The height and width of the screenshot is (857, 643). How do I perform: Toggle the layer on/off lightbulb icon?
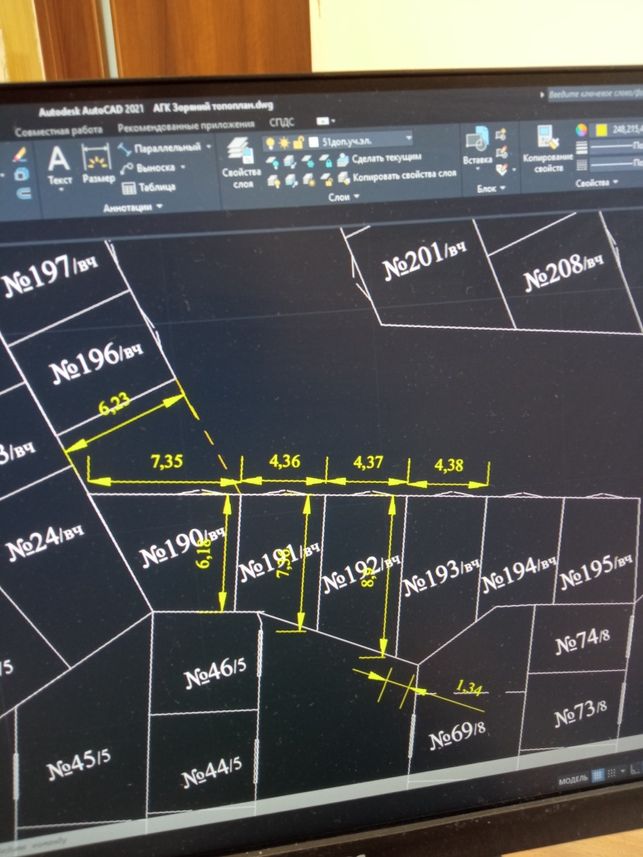(x=270, y=143)
